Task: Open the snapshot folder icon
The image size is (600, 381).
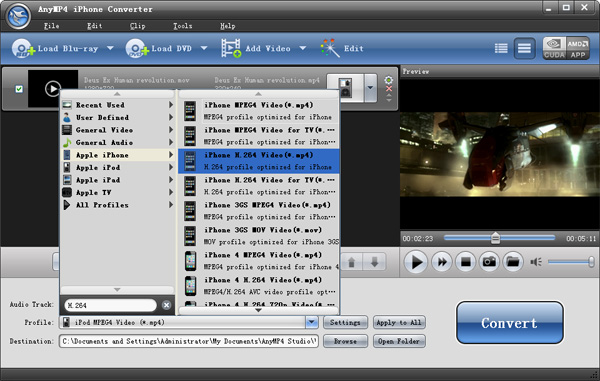Action: pos(513,262)
